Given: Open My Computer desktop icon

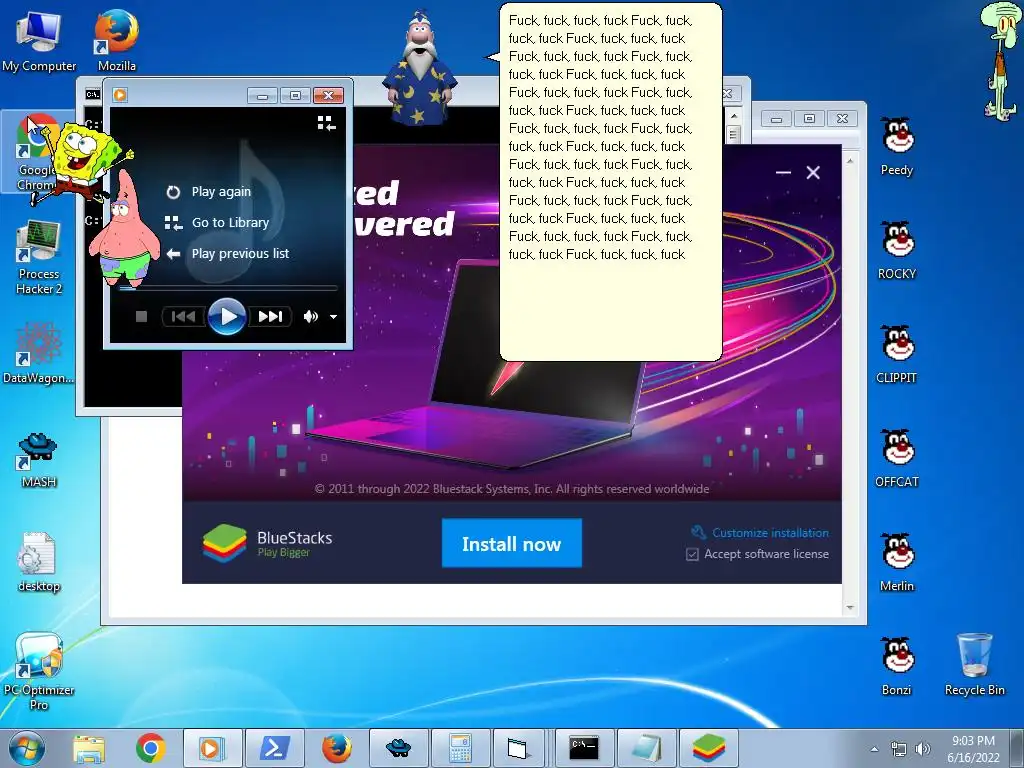Looking at the screenshot, I should (39, 40).
